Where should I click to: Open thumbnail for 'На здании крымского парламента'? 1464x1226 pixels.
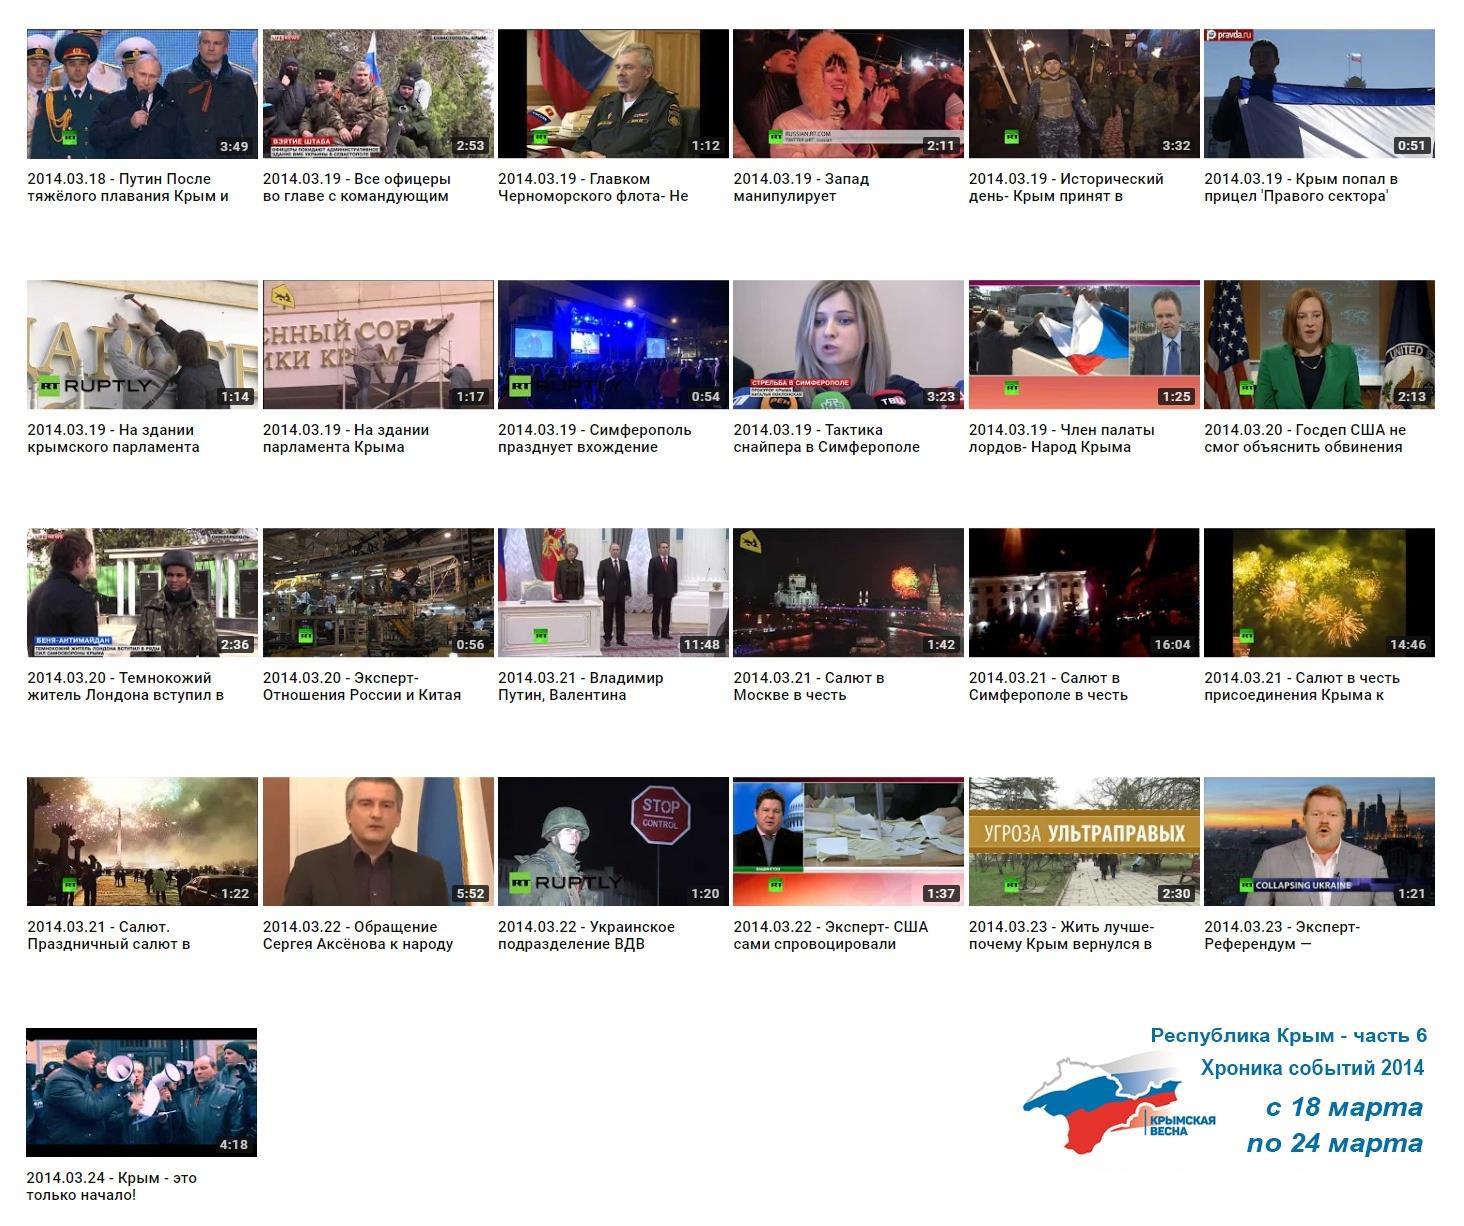pyautogui.click(x=142, y=345)
